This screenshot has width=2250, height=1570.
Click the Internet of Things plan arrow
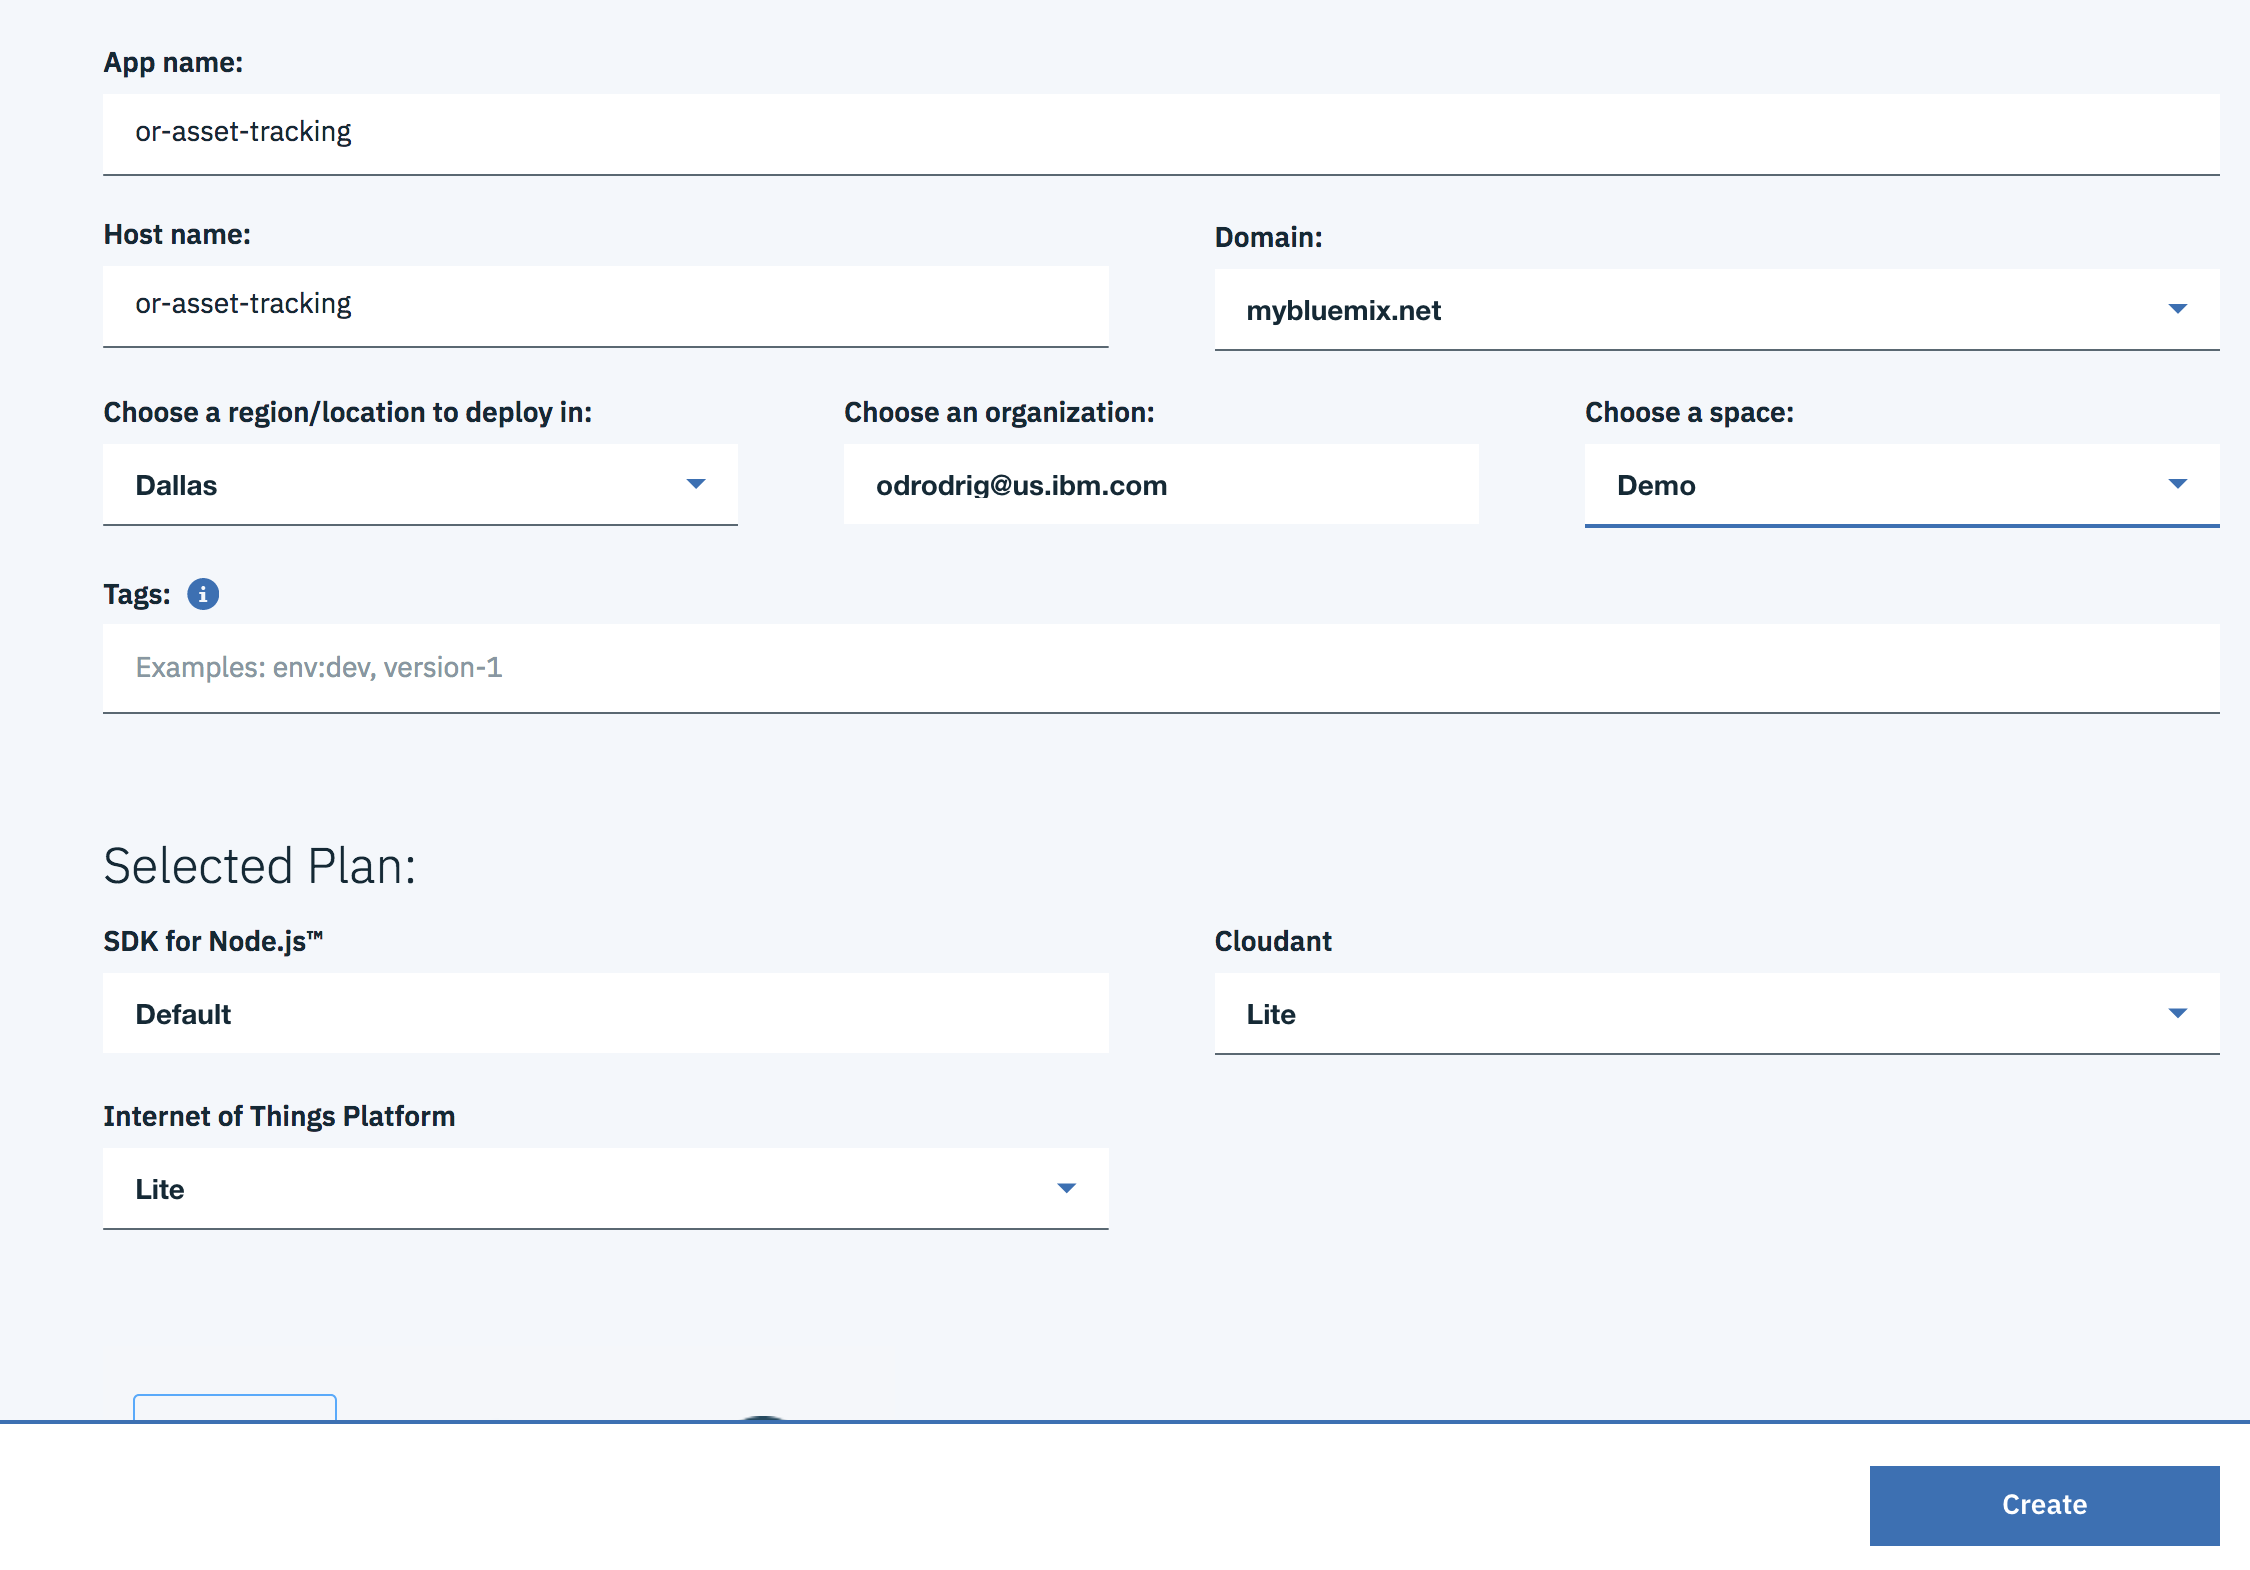(1066, 1188)
